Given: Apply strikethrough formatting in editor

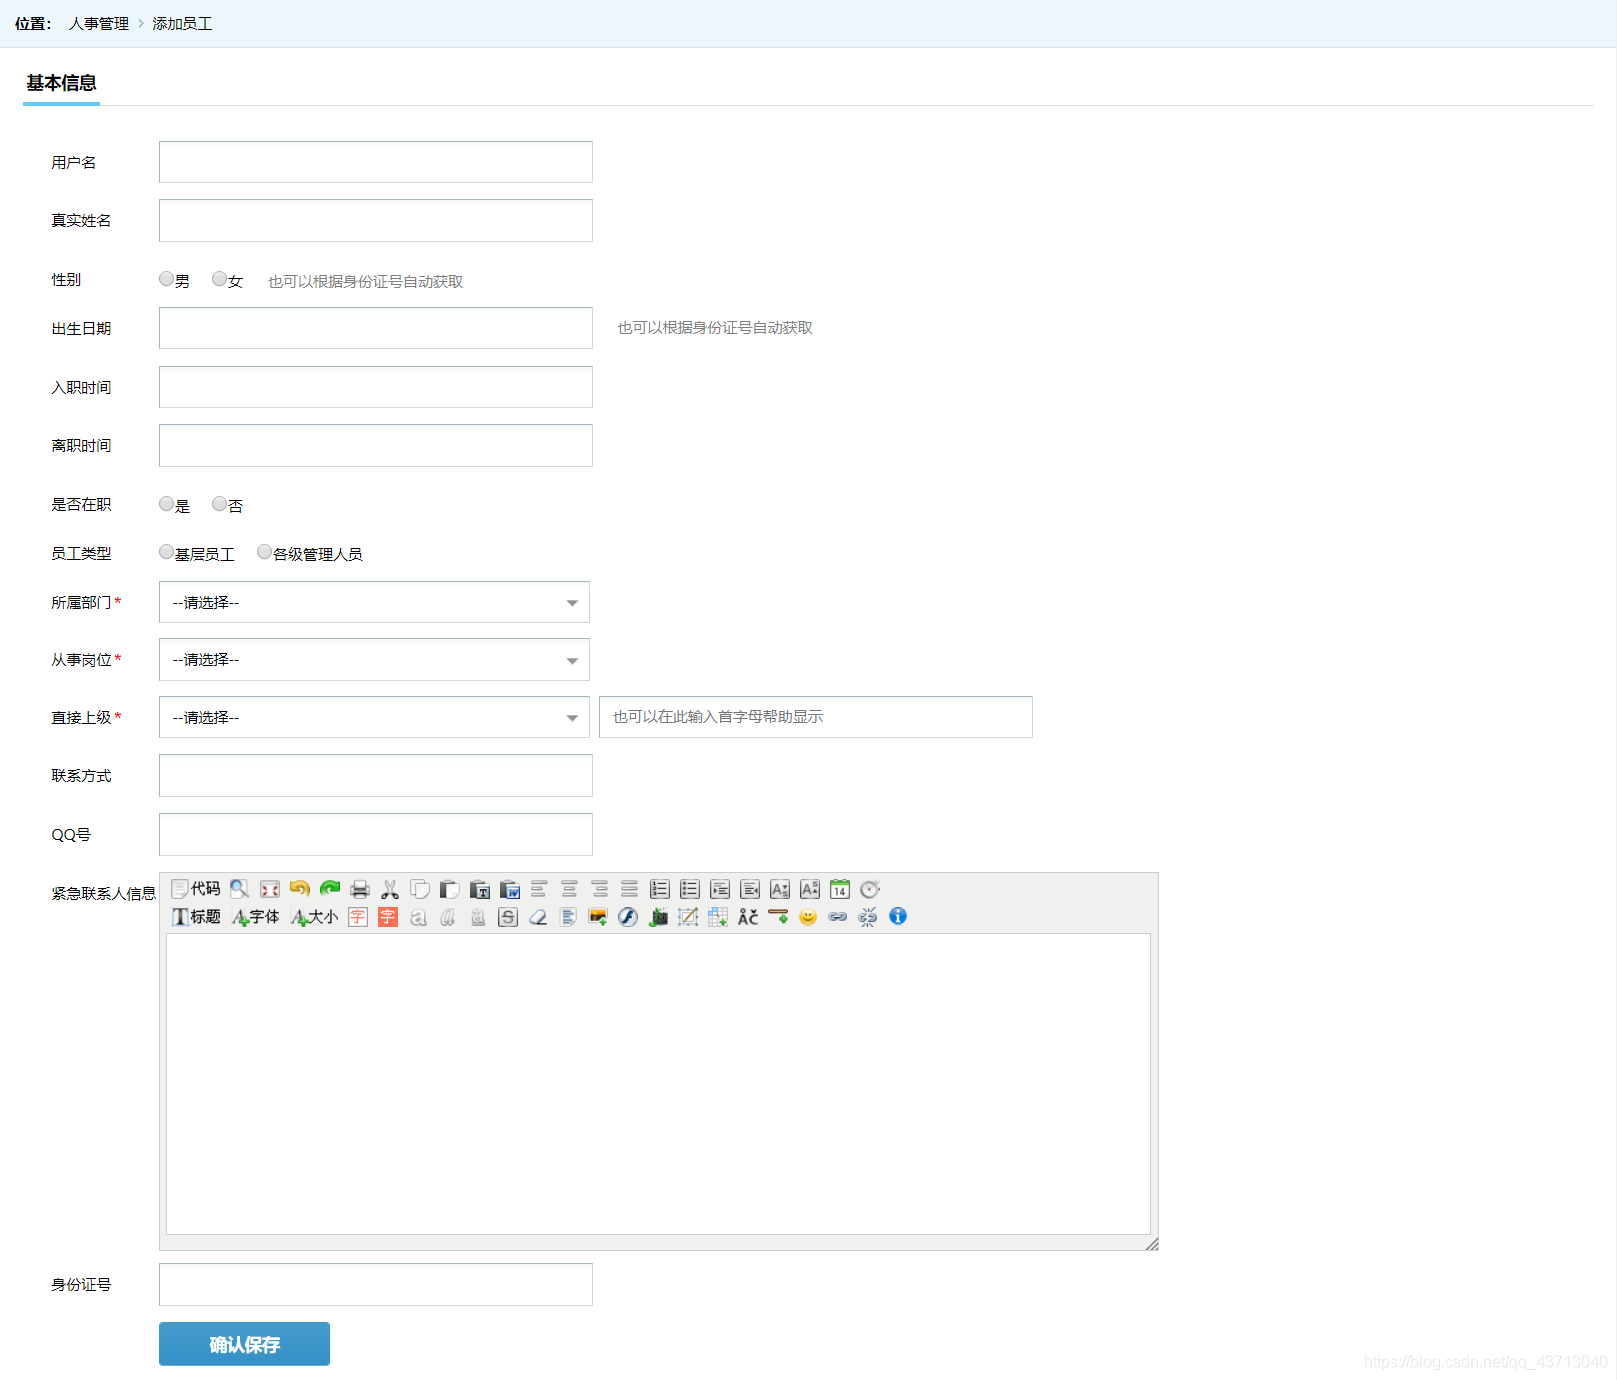Looking at the screenshot, I should pyautogui.click(x=508, y=917).
